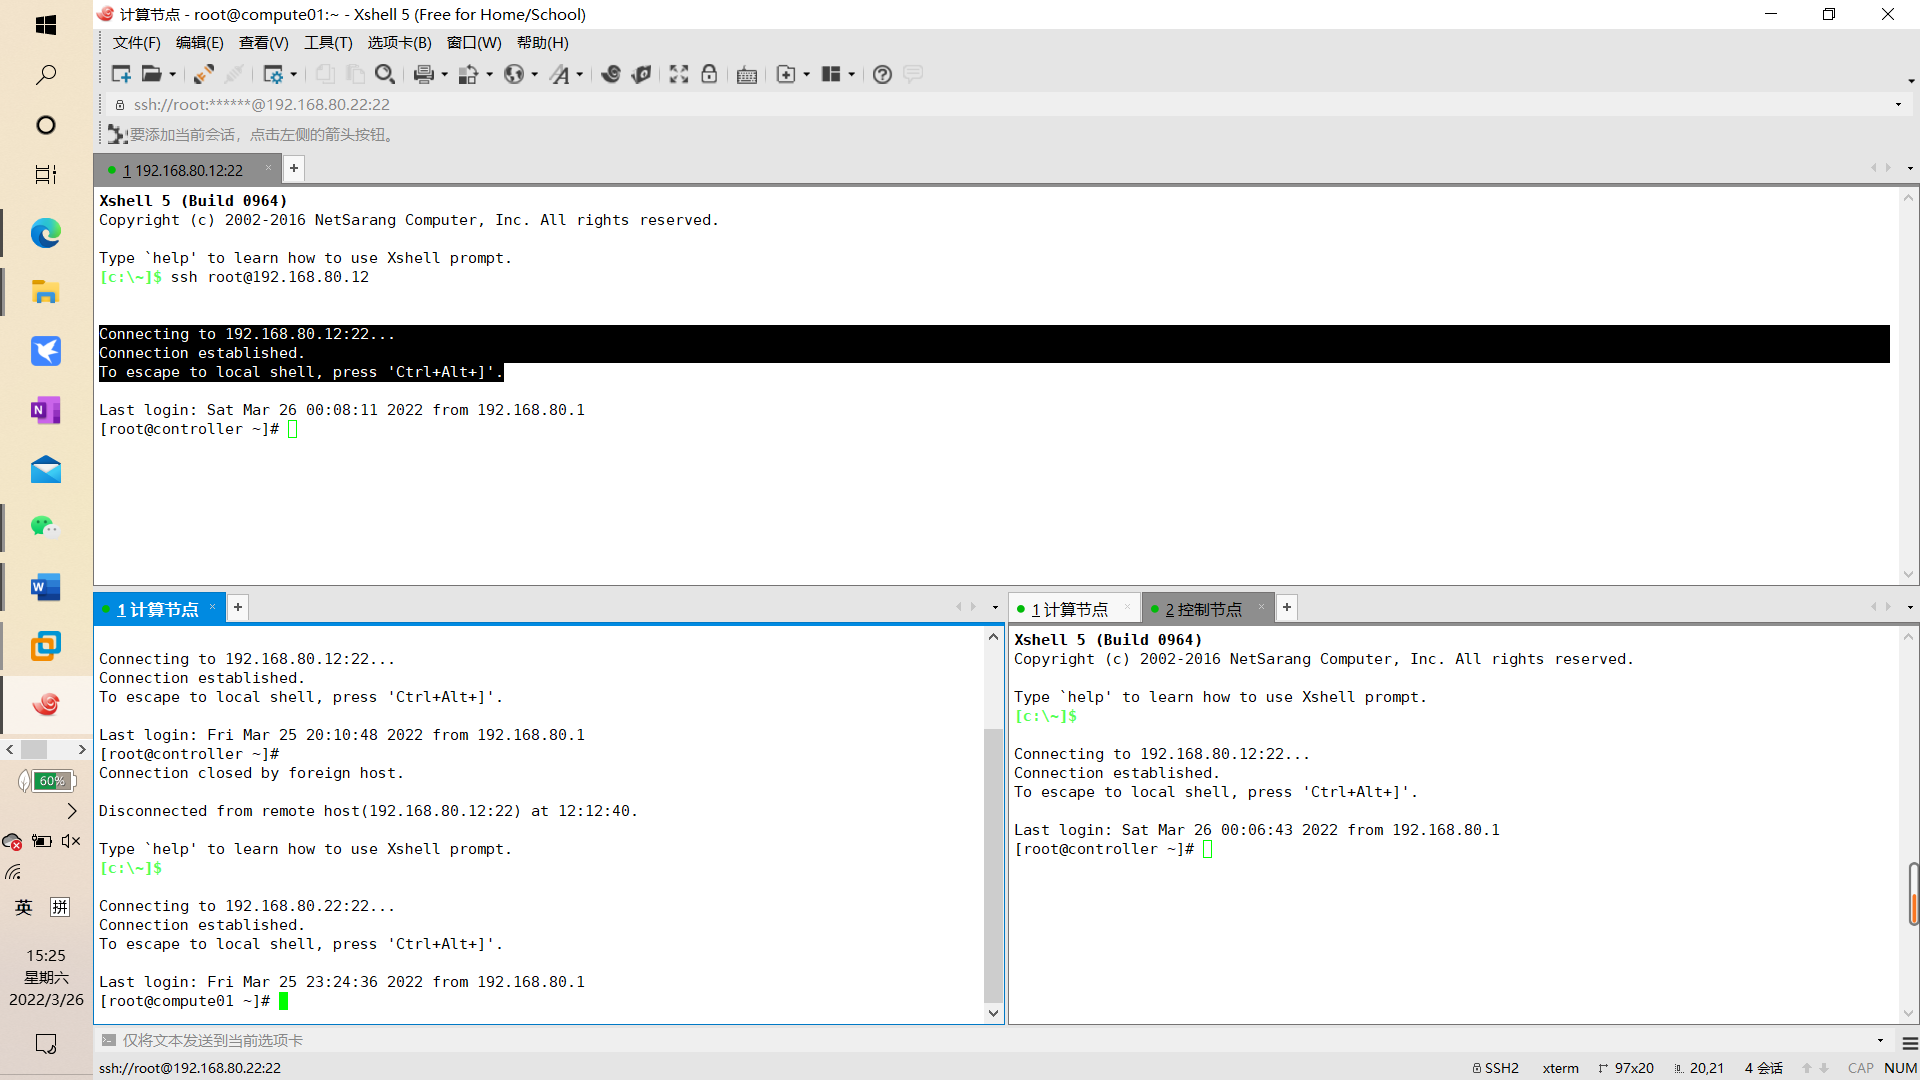Search terminal text with the Find icon

point(384,74)
